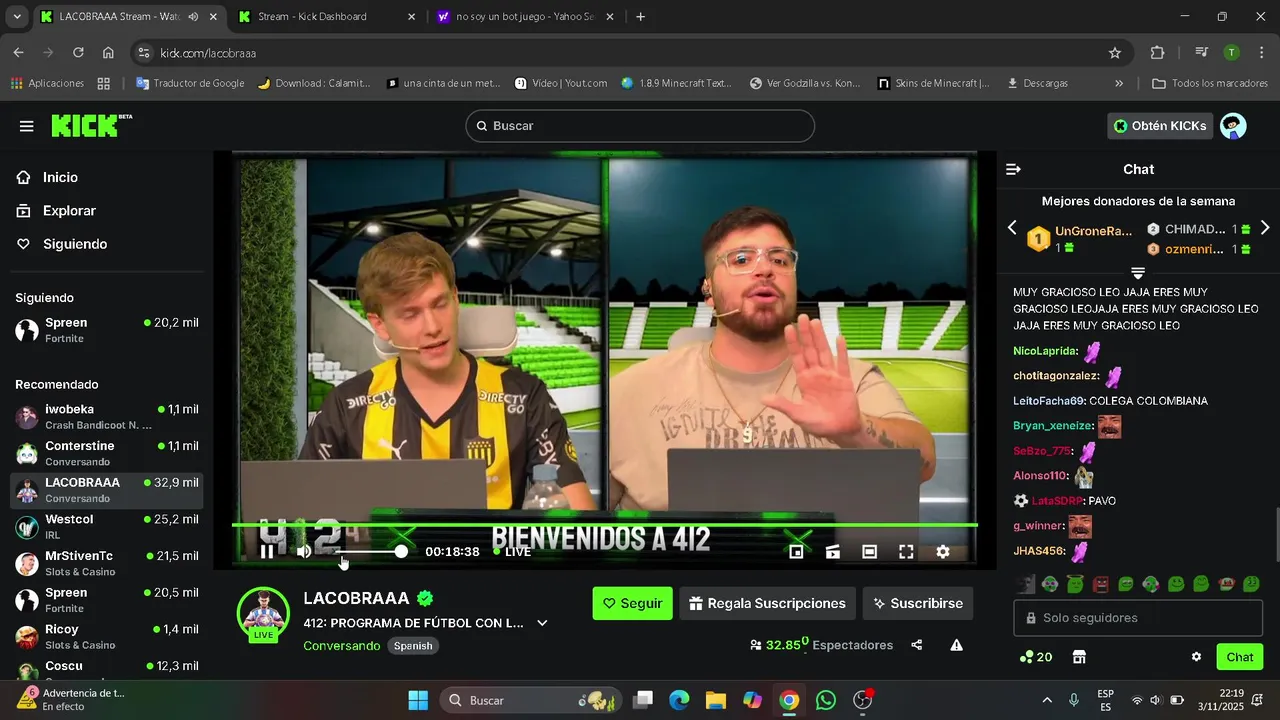This screenshot has width=1280, height=720.
Task: Open chat settings gear
Action: coord(1196,657)
